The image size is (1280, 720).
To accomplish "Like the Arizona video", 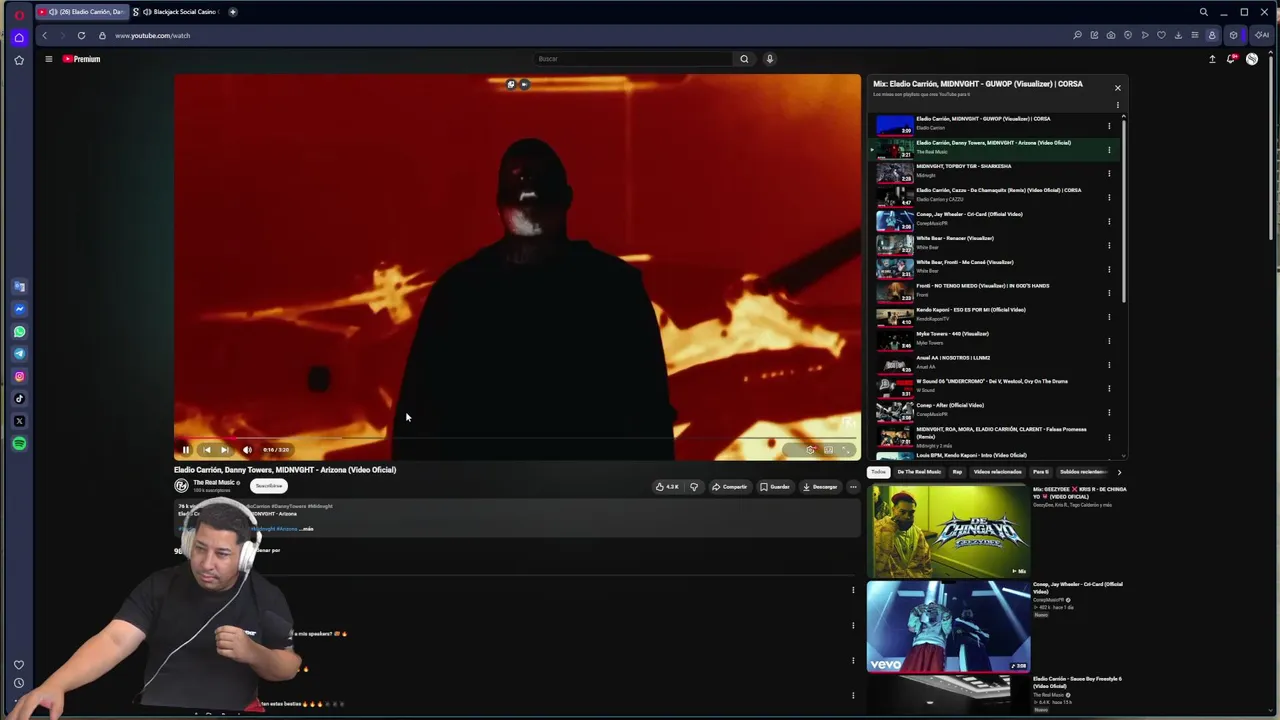I will point(667,487).
